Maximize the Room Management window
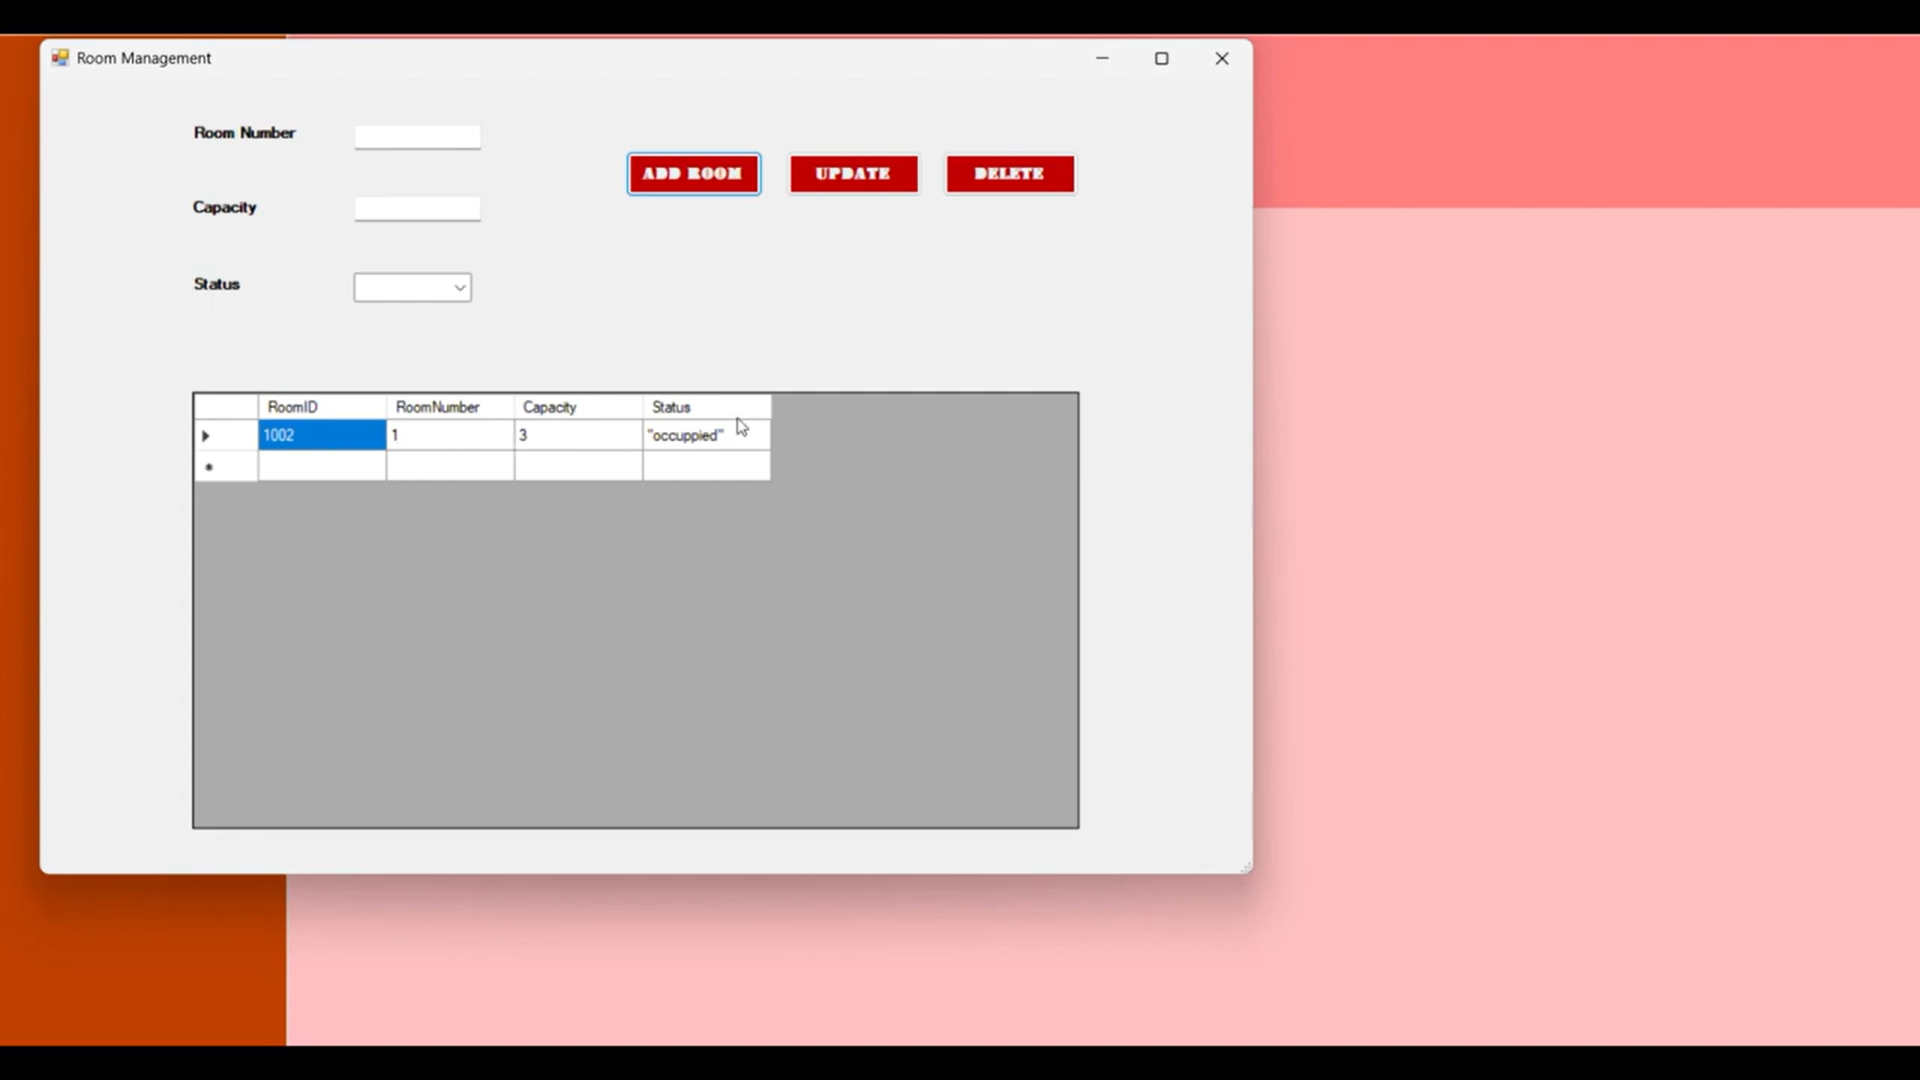Viewport: 1920px width, 1080px height. 1161,58
